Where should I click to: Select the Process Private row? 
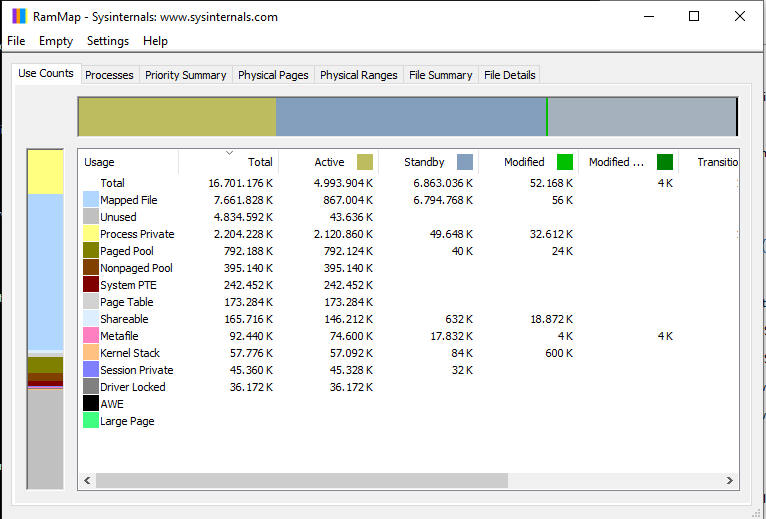408,234
